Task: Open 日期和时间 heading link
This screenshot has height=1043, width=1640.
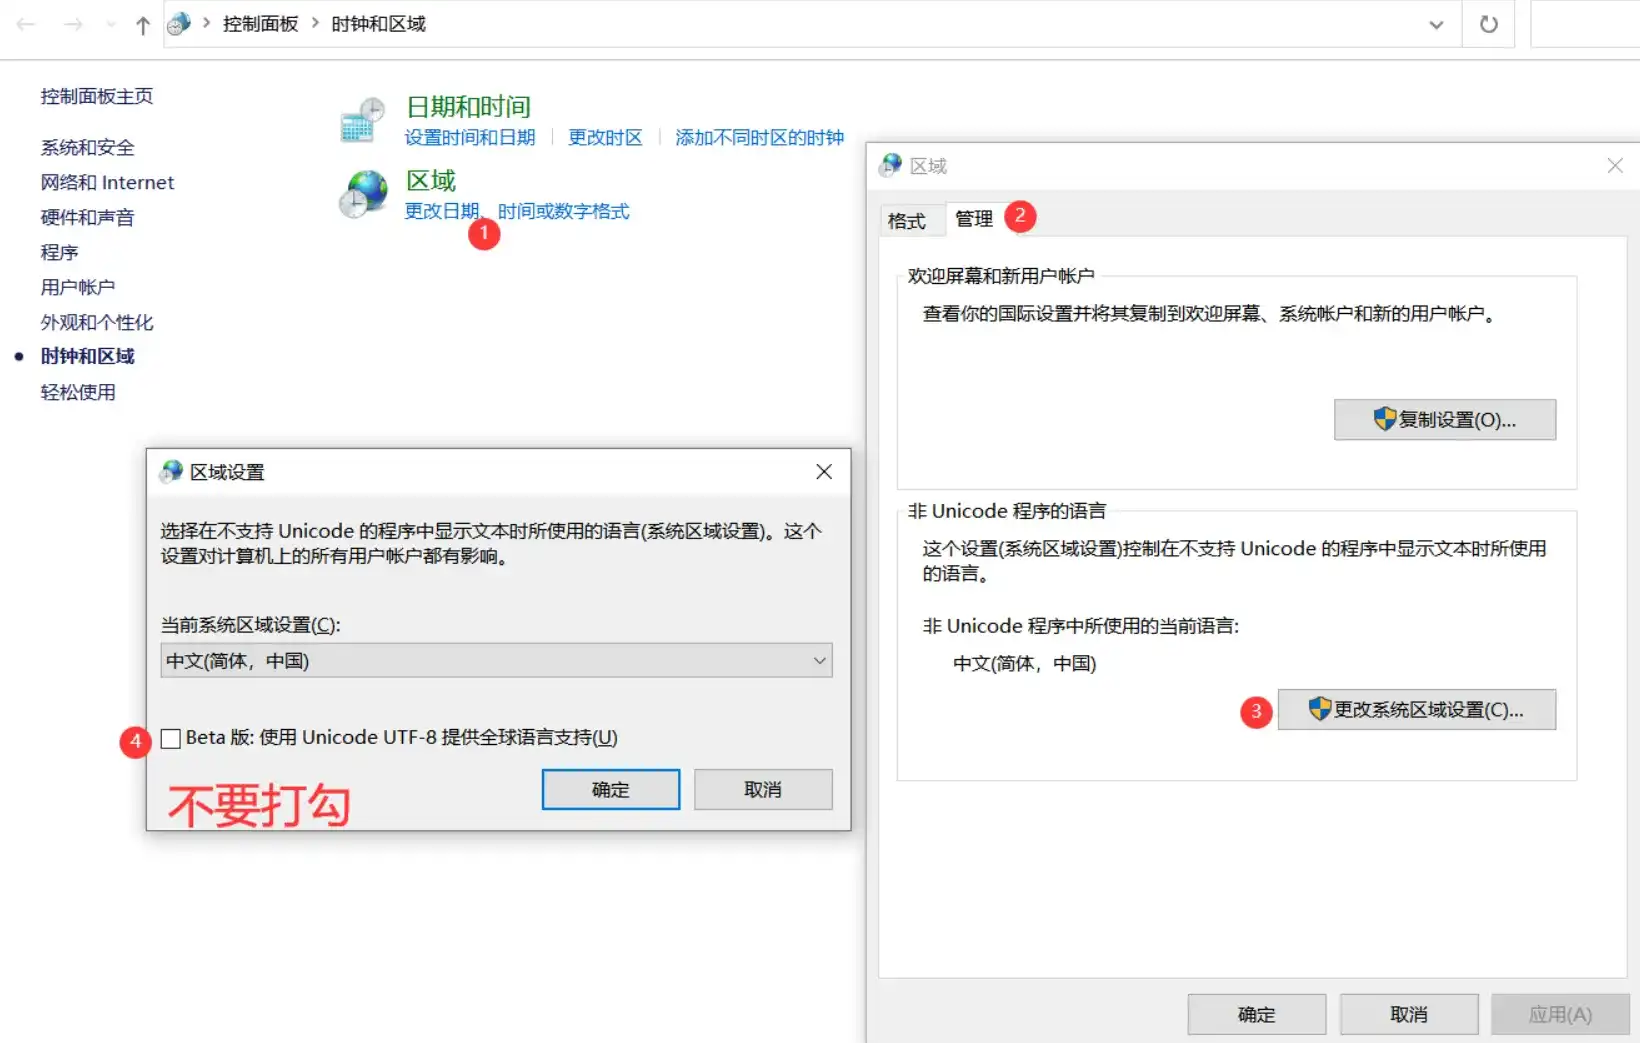Action: [468, 106]
